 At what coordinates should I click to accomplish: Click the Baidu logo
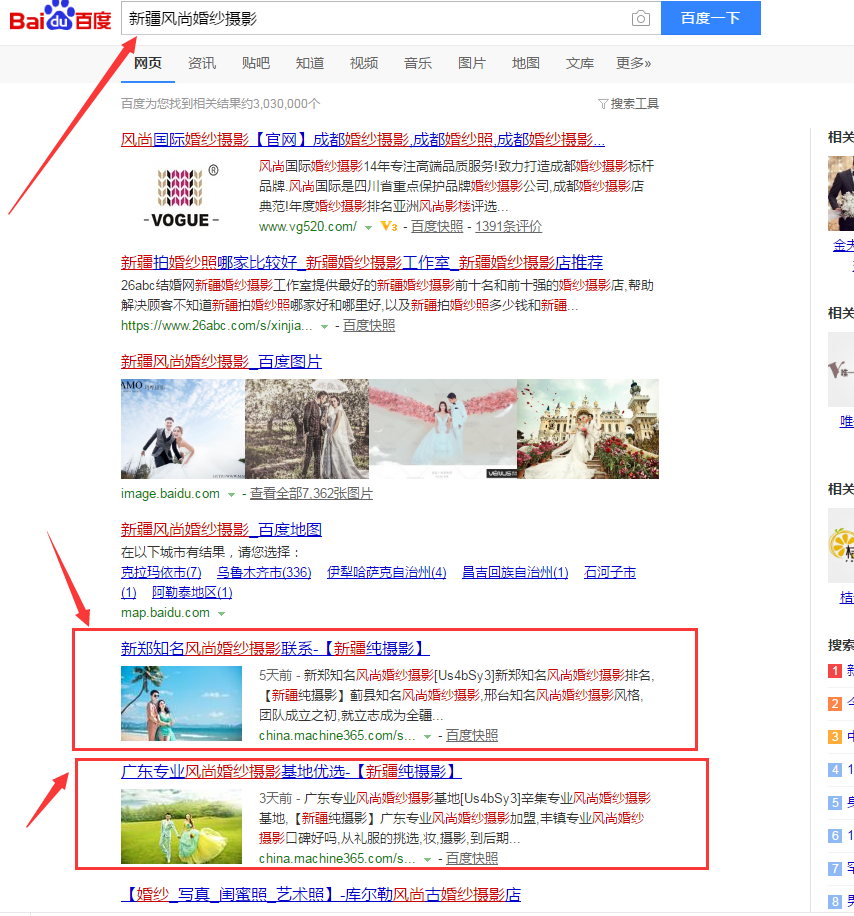point(60,19)
